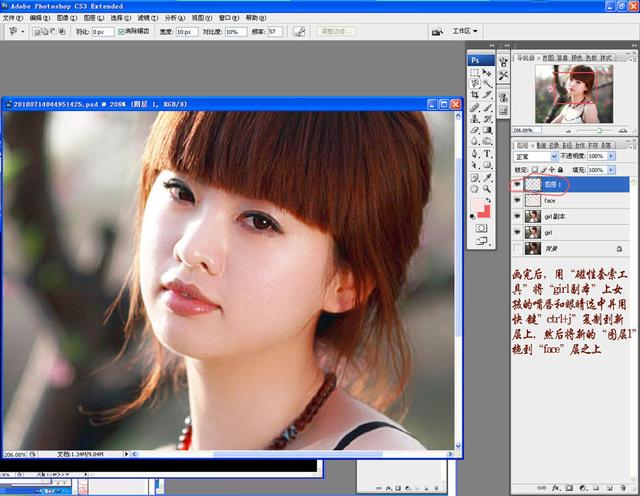Select the girl 副本 layer

pyautogui.click(x=555, y=217)
